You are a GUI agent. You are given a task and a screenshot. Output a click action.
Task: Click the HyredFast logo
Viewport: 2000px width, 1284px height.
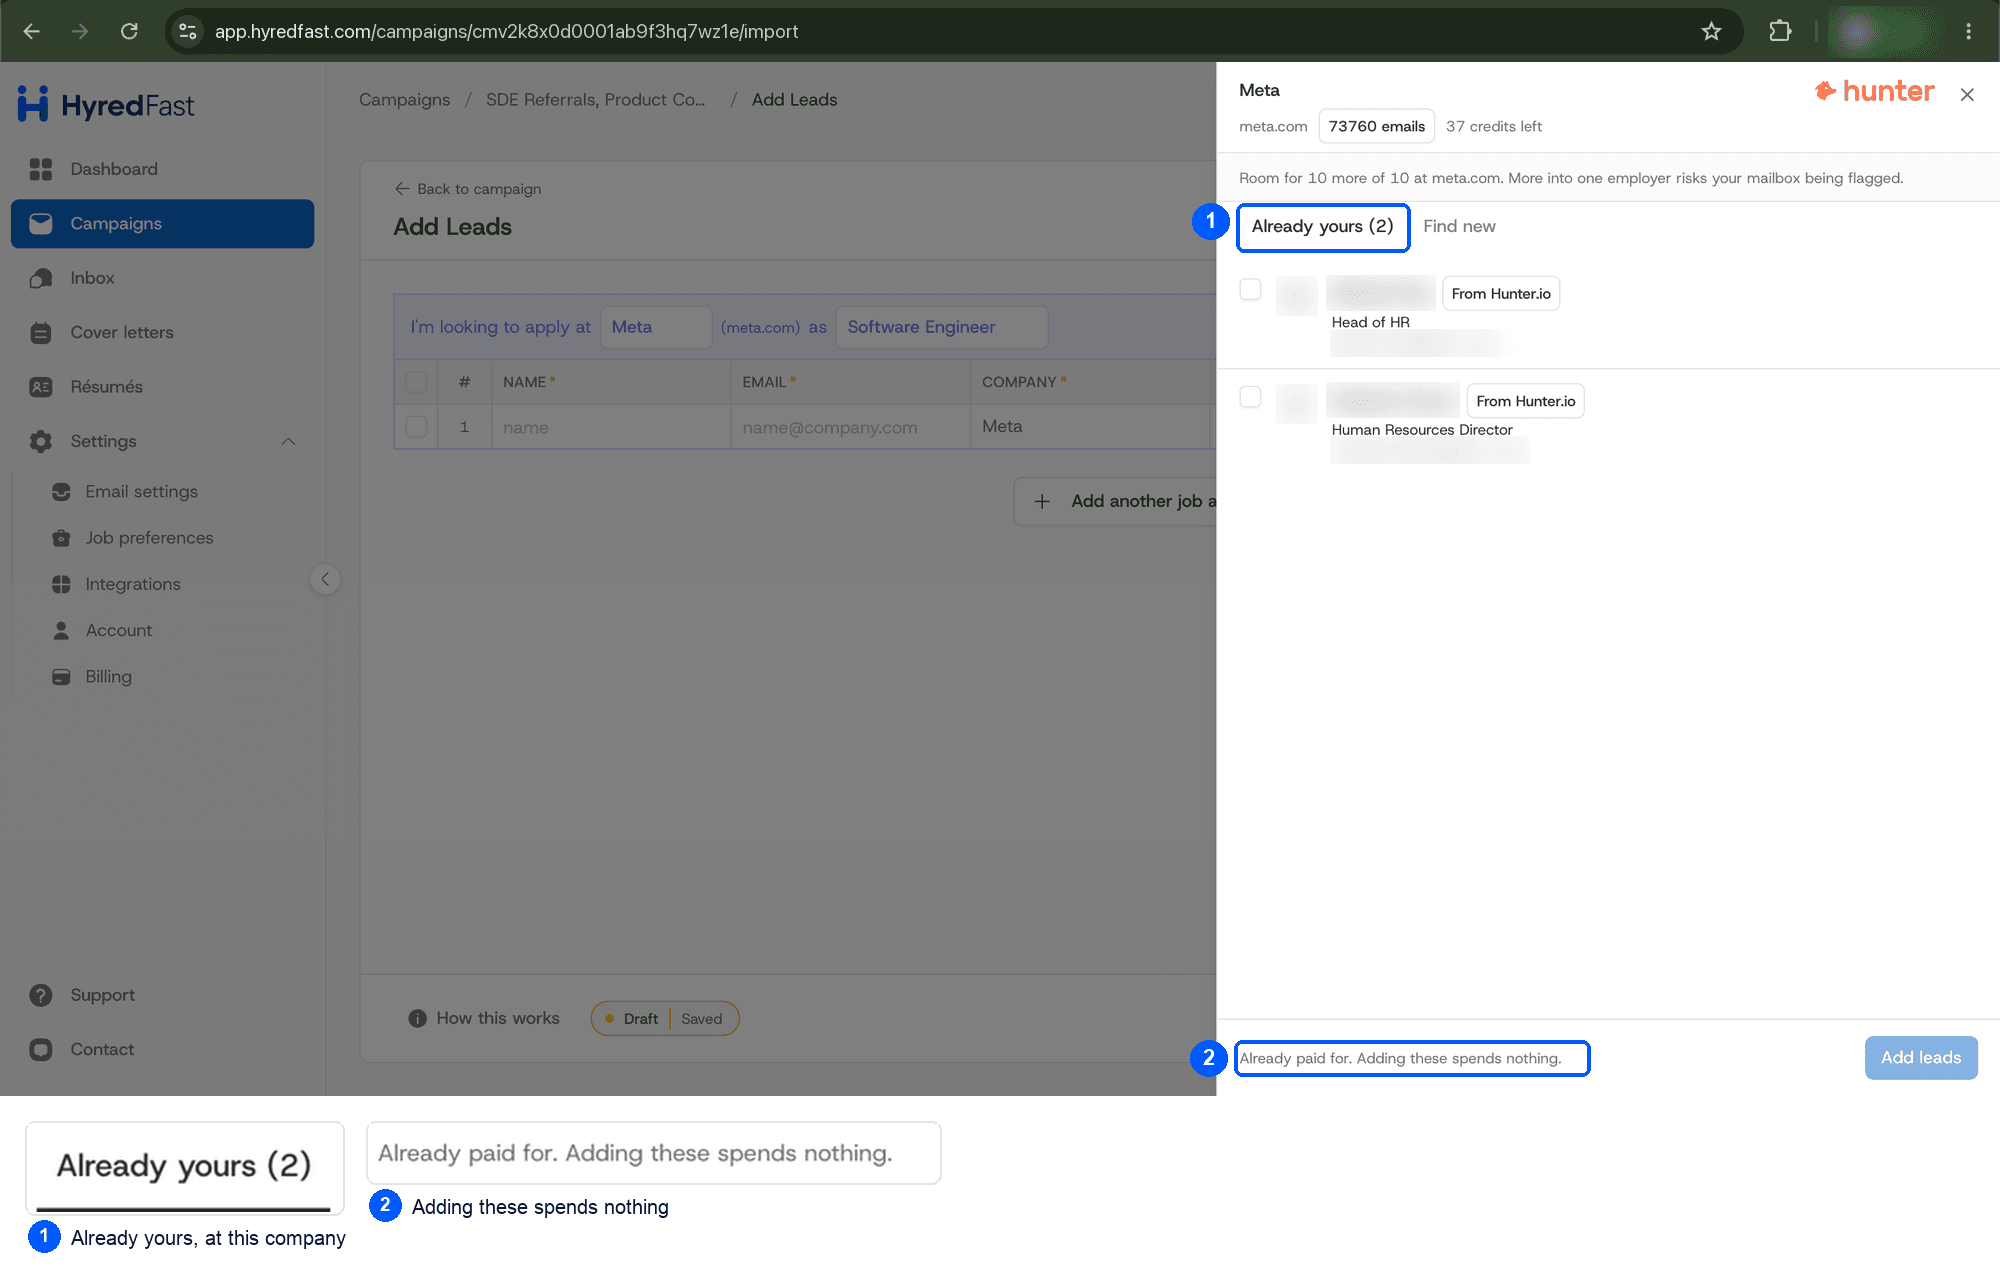click(106, 105)
